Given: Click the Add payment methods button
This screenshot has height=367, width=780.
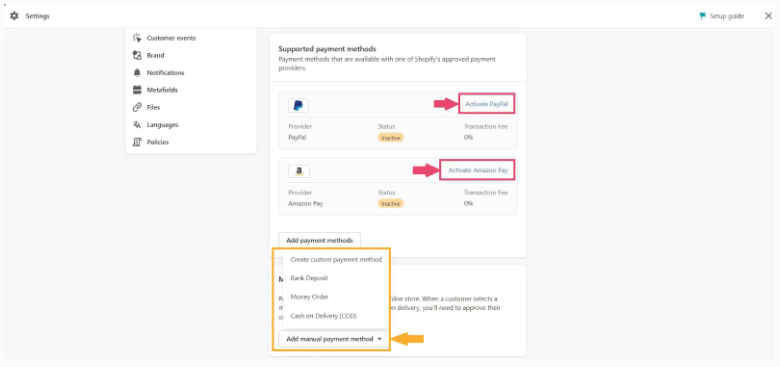Looking at the screenshot, I should tap(319, 240).
